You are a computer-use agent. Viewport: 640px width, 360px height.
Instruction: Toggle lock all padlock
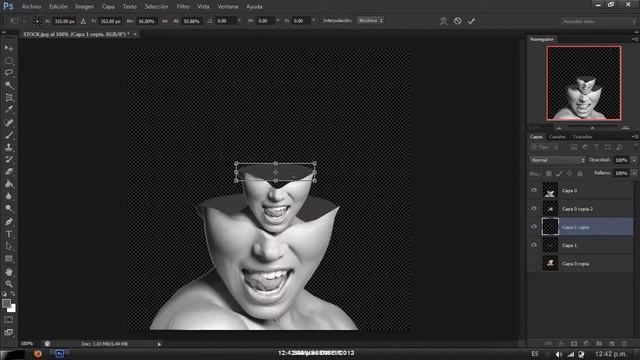580,173
